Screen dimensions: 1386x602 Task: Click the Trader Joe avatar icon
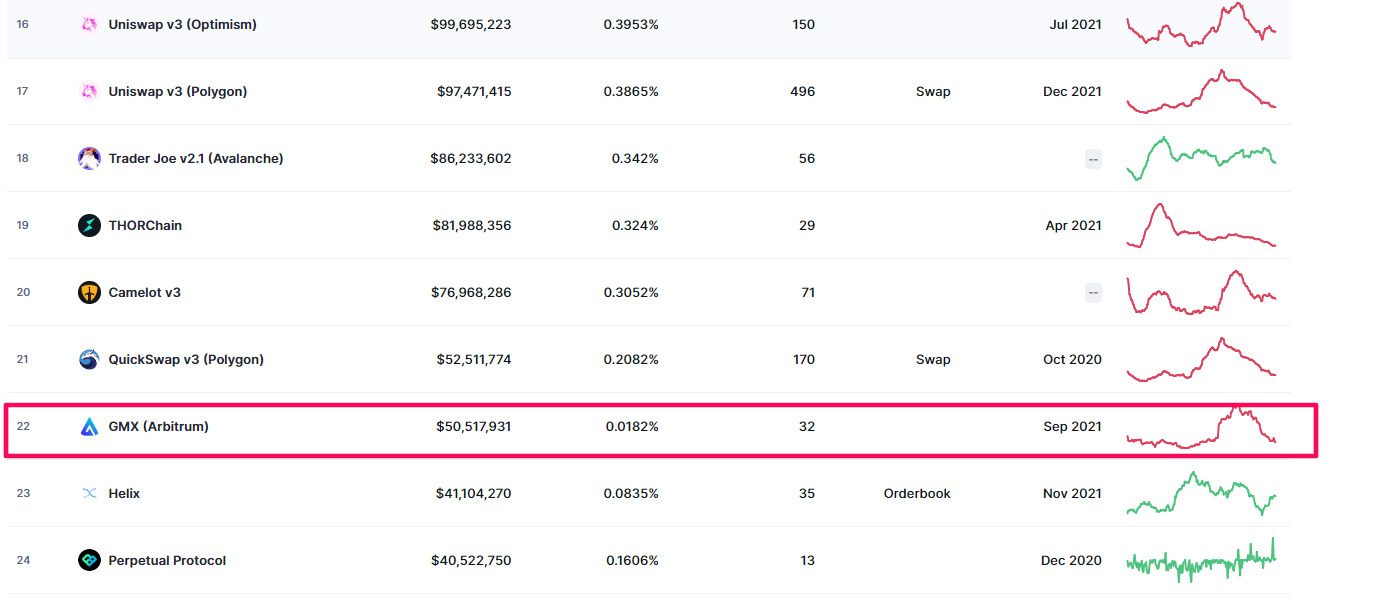pos(89,158)
